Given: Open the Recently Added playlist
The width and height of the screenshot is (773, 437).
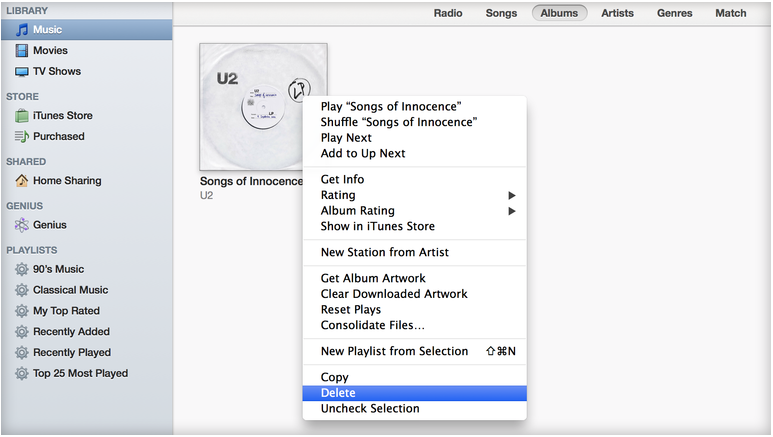Looking at the screenshot, I should pyautogui.click(x=71, y=332).
